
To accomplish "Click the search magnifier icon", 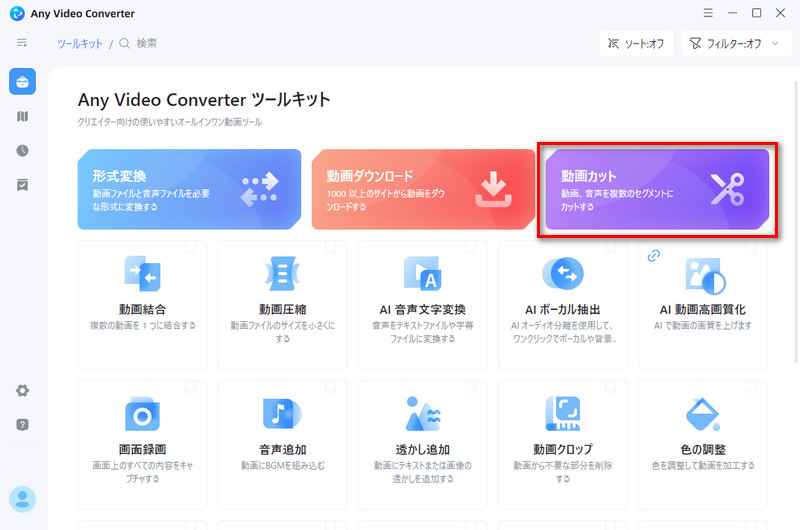I will (x=124, y=43).
